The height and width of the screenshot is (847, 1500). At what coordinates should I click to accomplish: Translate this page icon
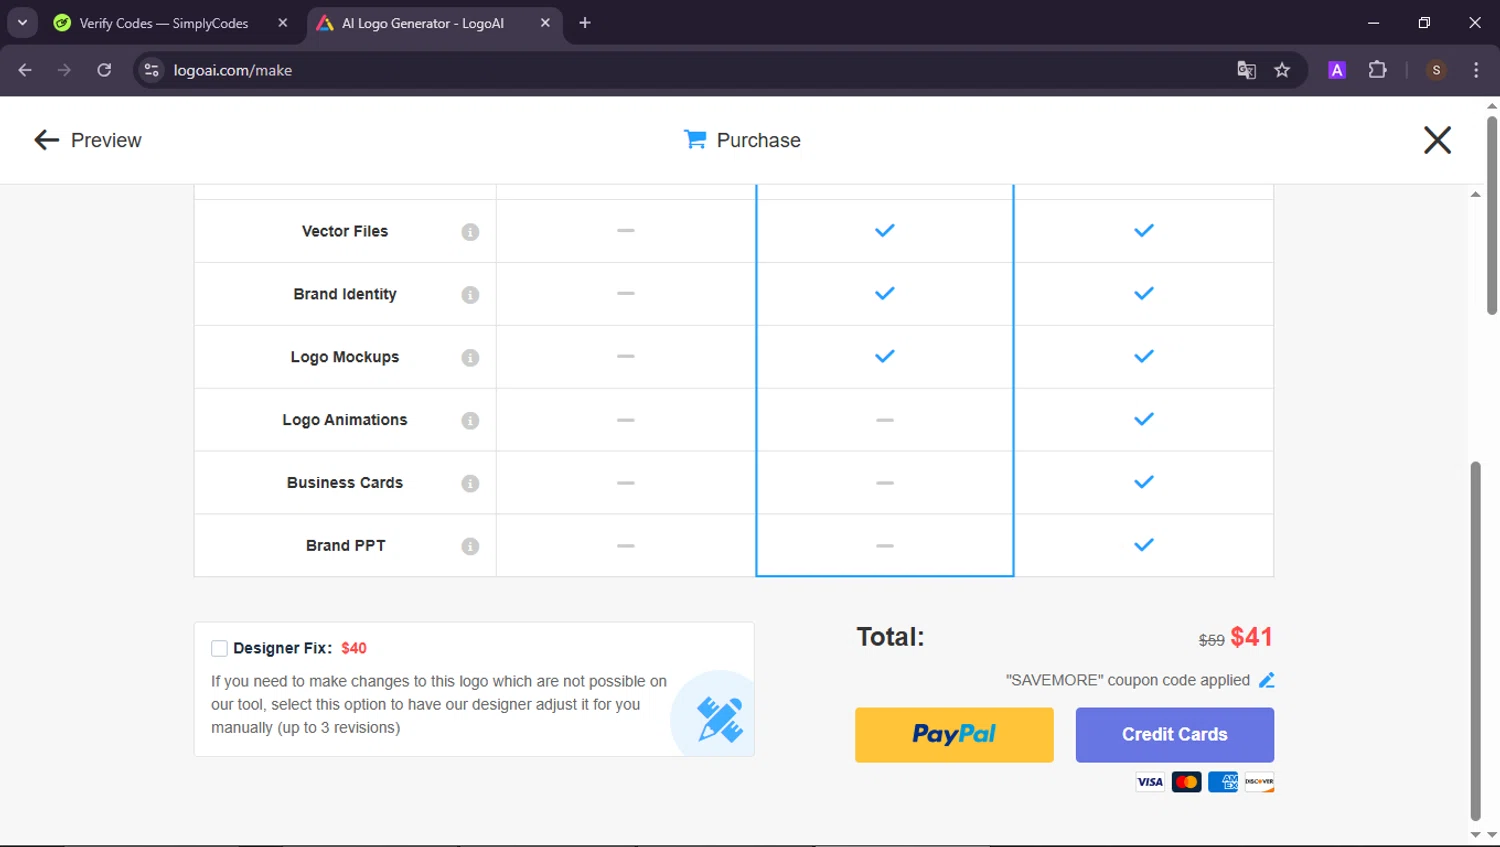point(1246,70)
